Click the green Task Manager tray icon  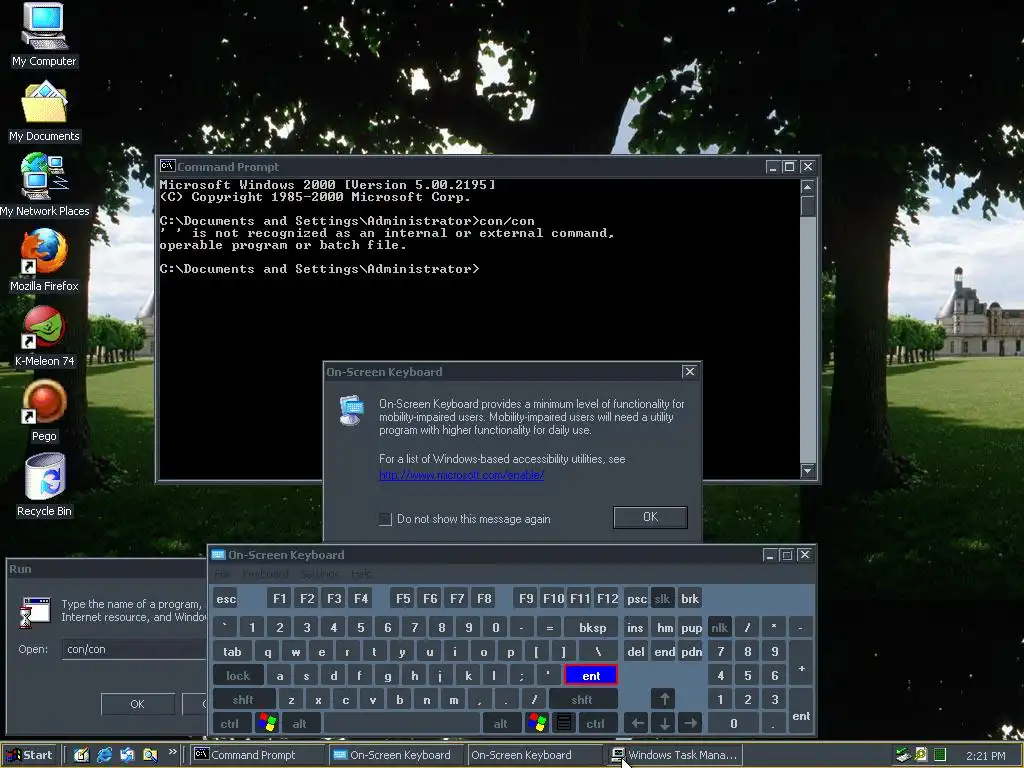(939, 755)
